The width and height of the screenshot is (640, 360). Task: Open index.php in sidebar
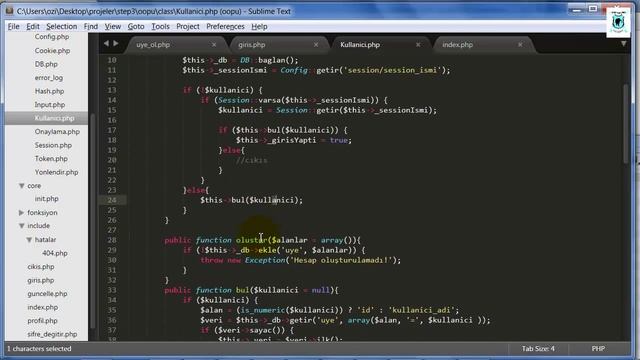click(42, 307)
